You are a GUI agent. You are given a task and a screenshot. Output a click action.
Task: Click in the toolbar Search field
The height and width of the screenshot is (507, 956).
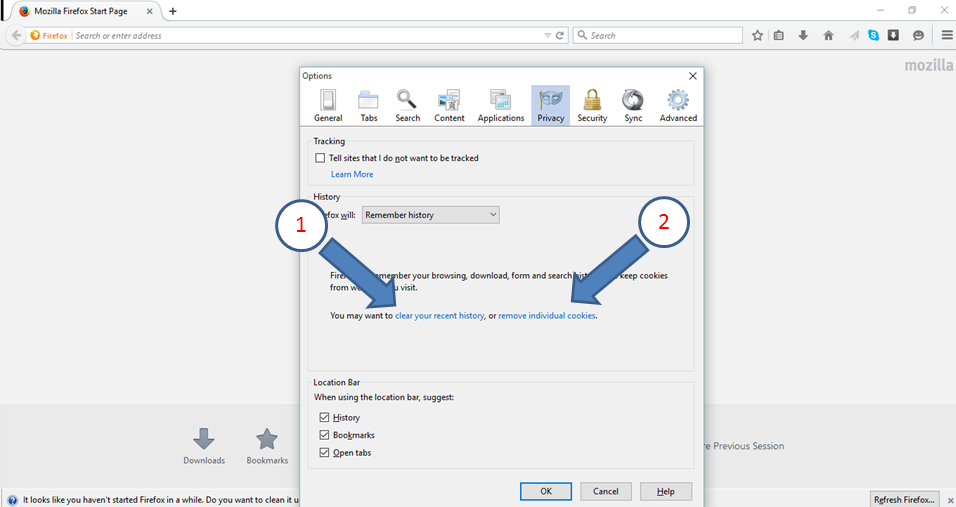[660, 35]
